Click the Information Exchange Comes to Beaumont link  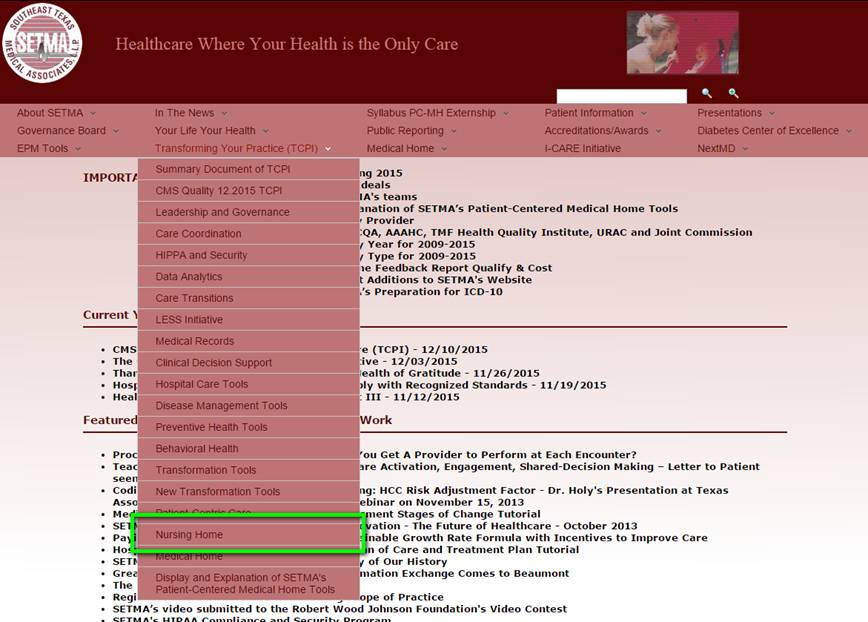click(464, 574)
